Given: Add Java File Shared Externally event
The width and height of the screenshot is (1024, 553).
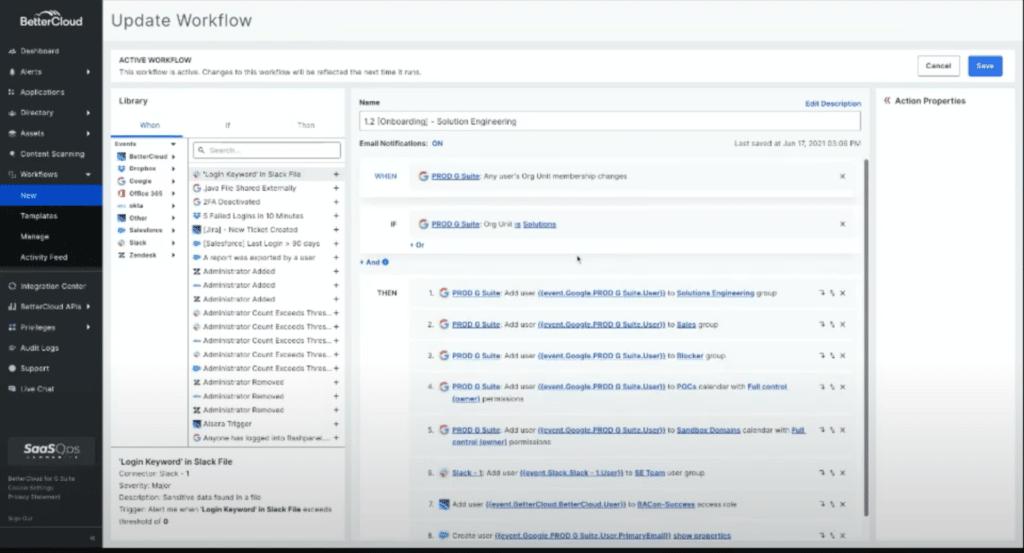Looking at the screenshot, I should 336,188.
